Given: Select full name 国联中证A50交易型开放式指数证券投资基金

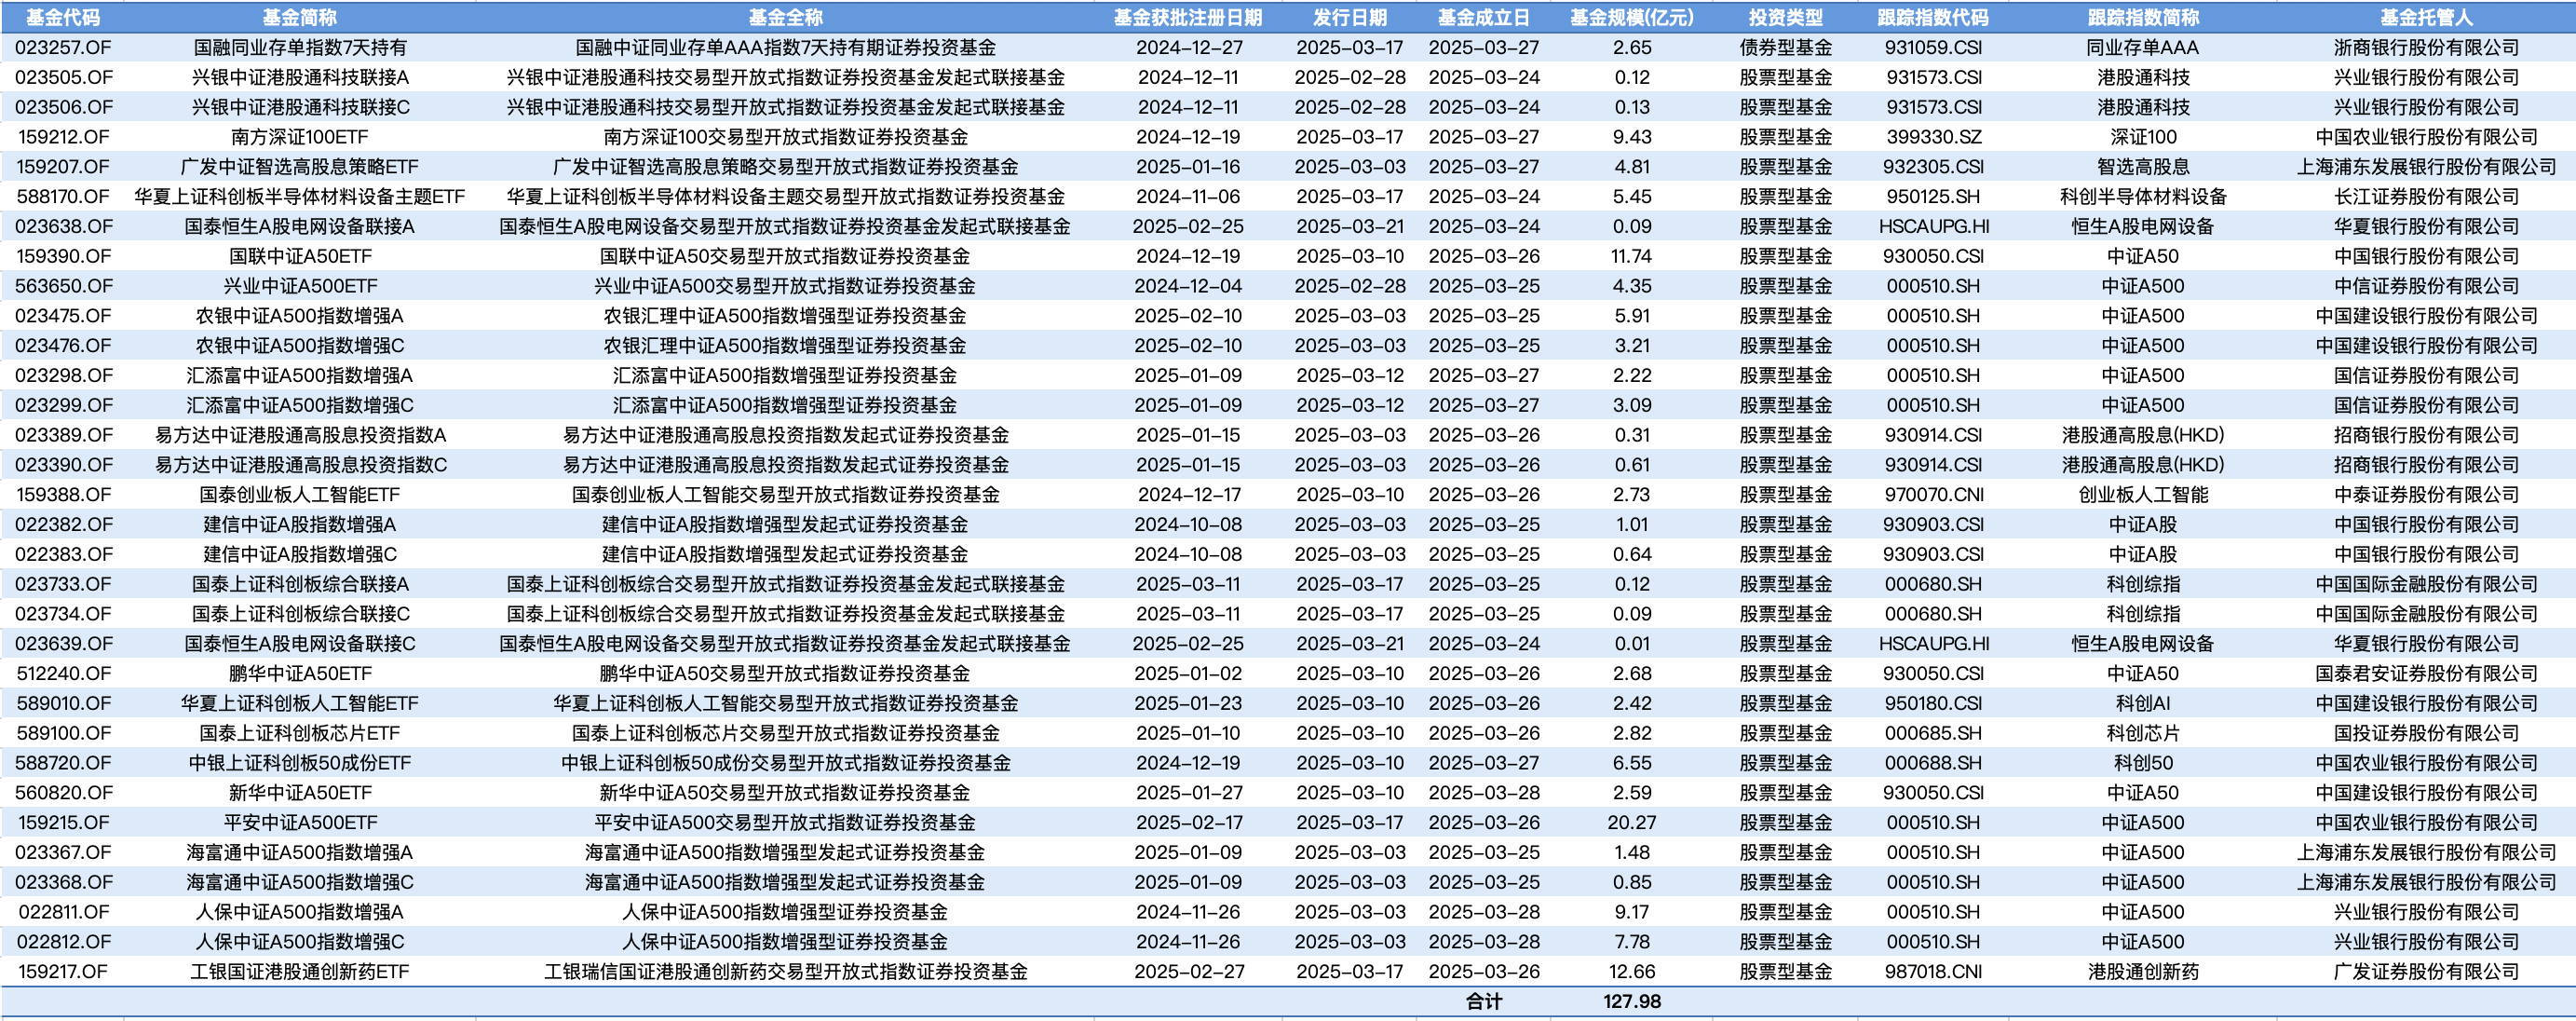Looking at the screenshot, I should 785,256.
